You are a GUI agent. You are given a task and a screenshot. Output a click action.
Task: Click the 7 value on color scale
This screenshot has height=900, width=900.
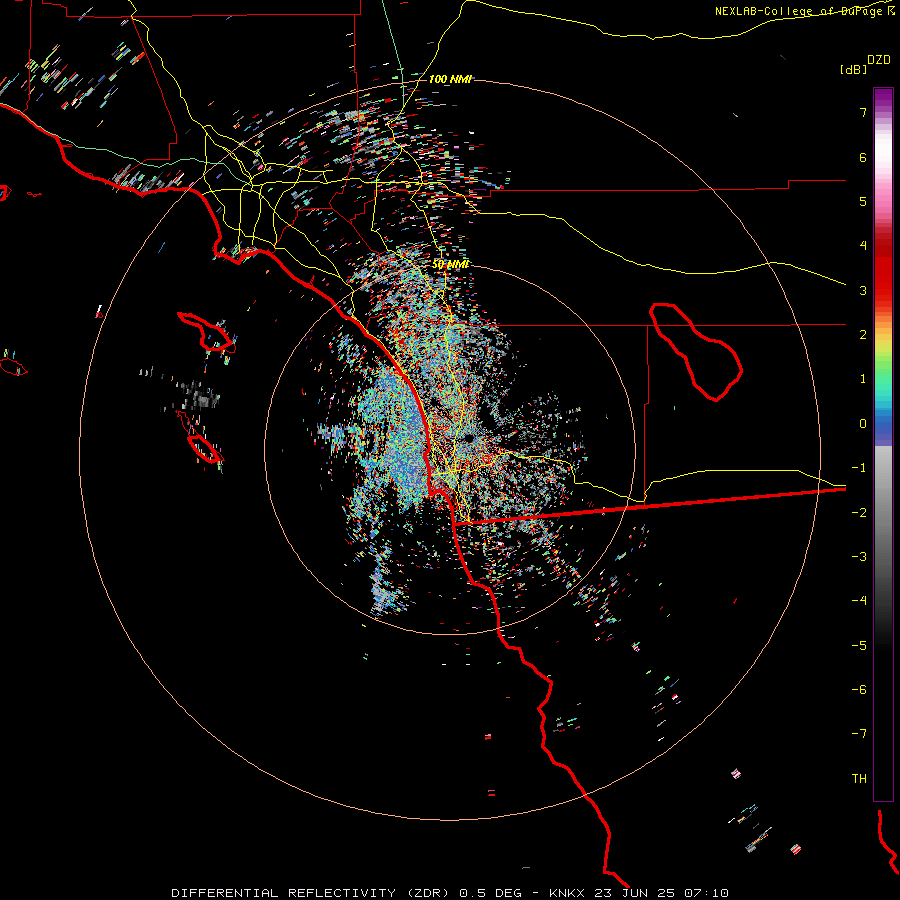tap(863, 113)
